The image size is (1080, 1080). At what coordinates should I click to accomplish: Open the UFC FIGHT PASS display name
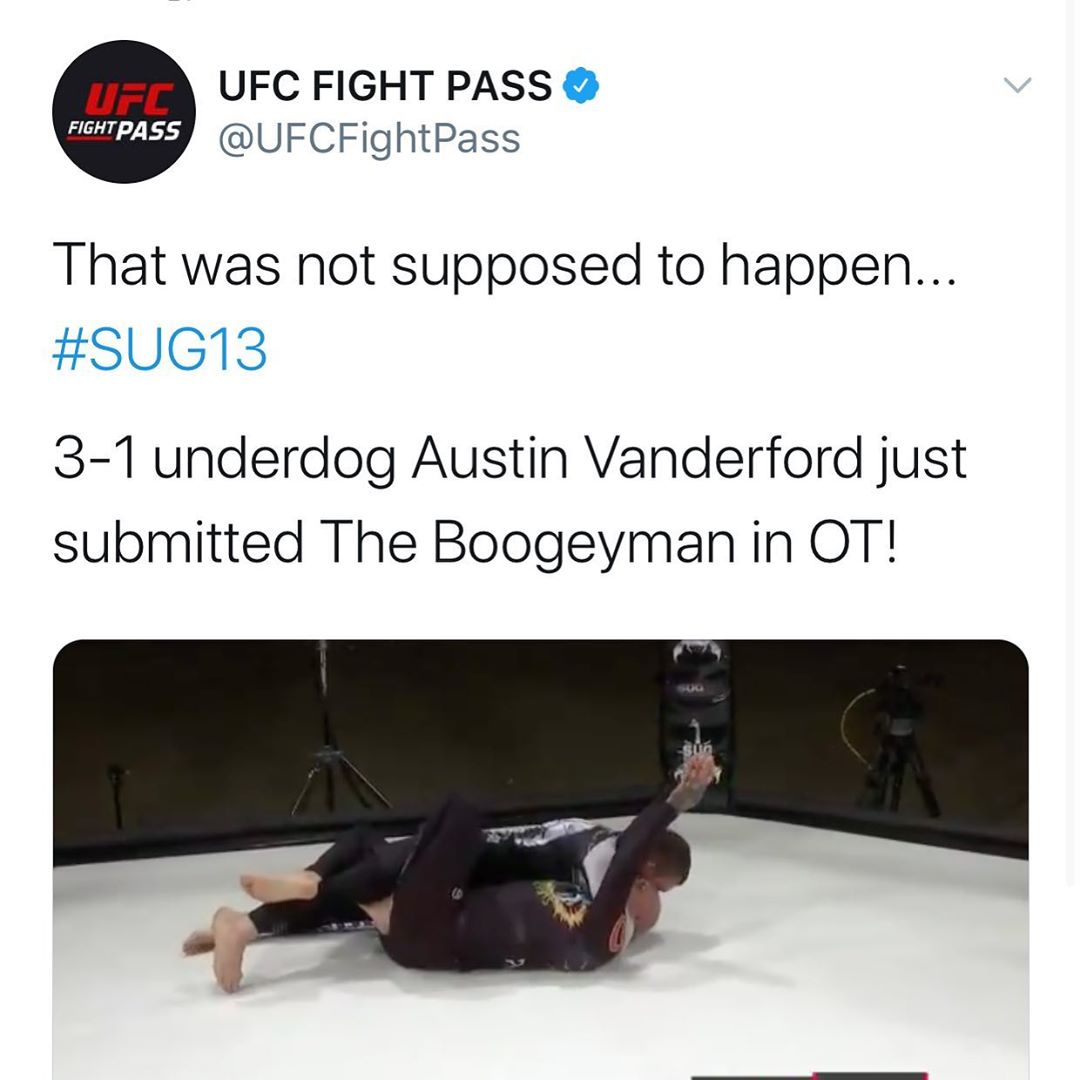tap(385, 85)
